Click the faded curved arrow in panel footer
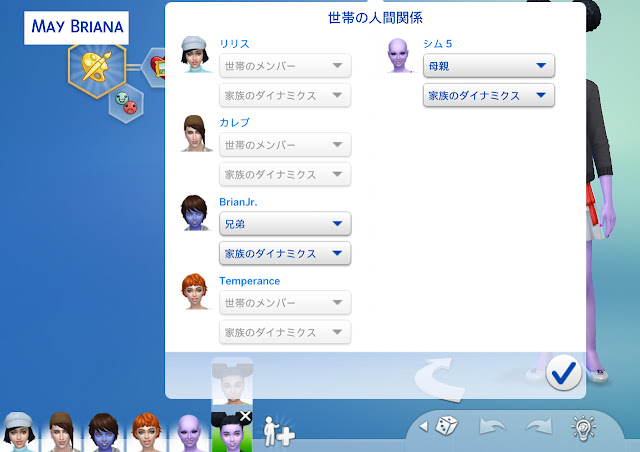This screenshot has width=640, height=452. [x=440, y=380]
